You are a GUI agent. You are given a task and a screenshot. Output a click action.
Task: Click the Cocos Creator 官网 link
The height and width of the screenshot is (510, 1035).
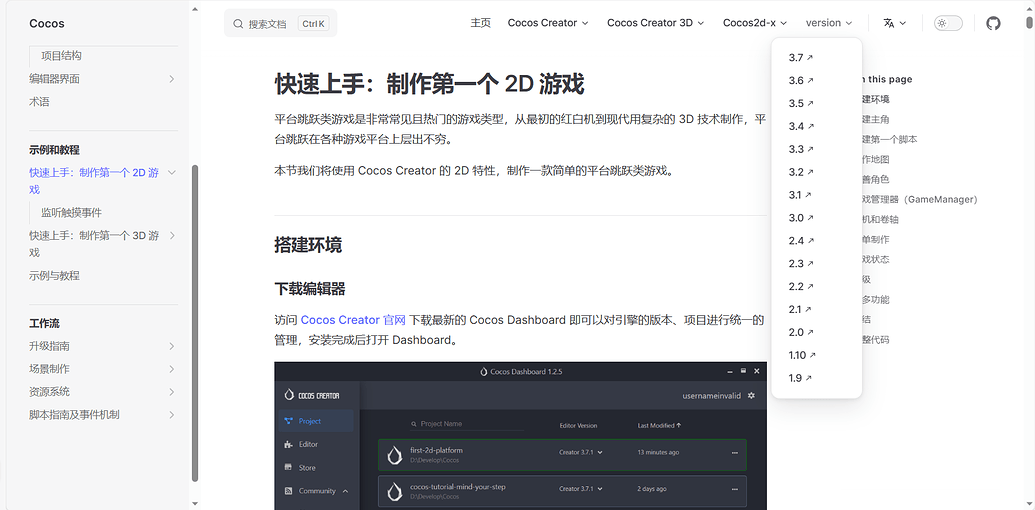pyautogui.click(x=353, y=320)
